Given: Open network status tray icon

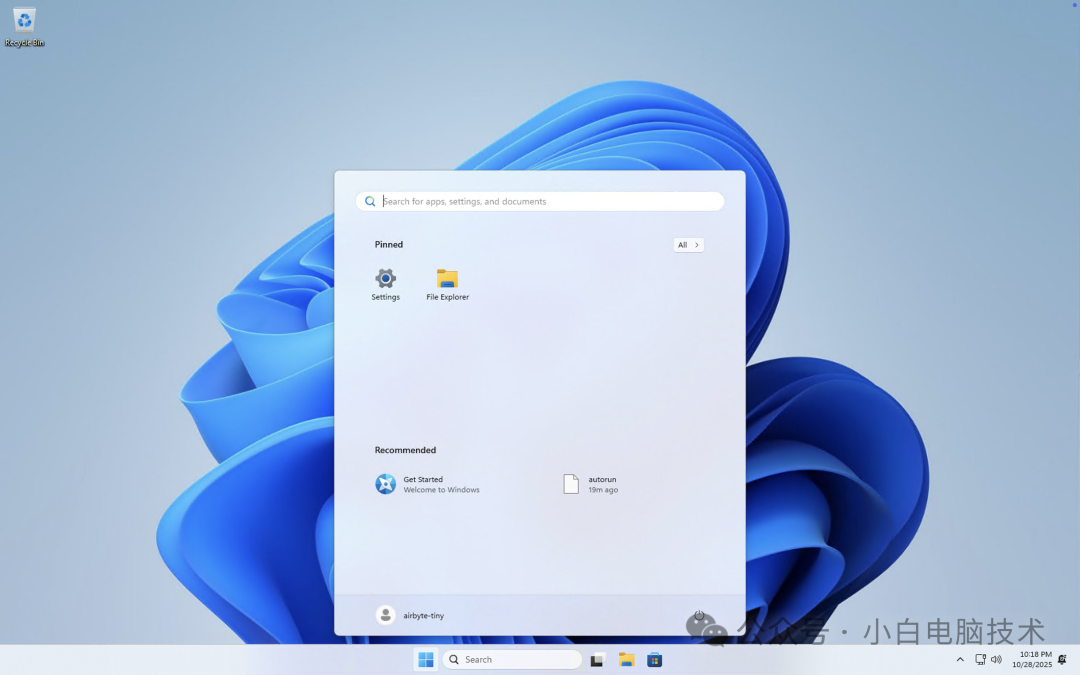Looking at the screenshot, I should coord(980,660).
